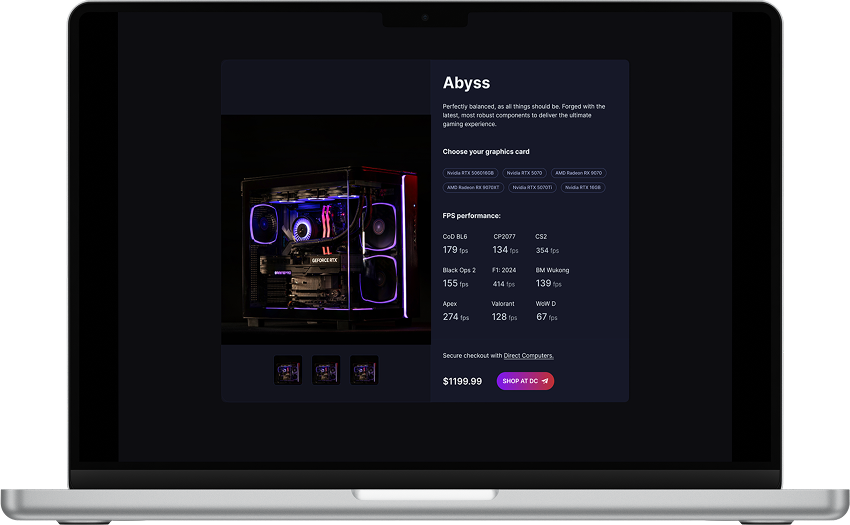850x525 pixels.
Task: Pick the Nvidia RTX 5070Ti graphics card
Action: [x=532, y=187]
